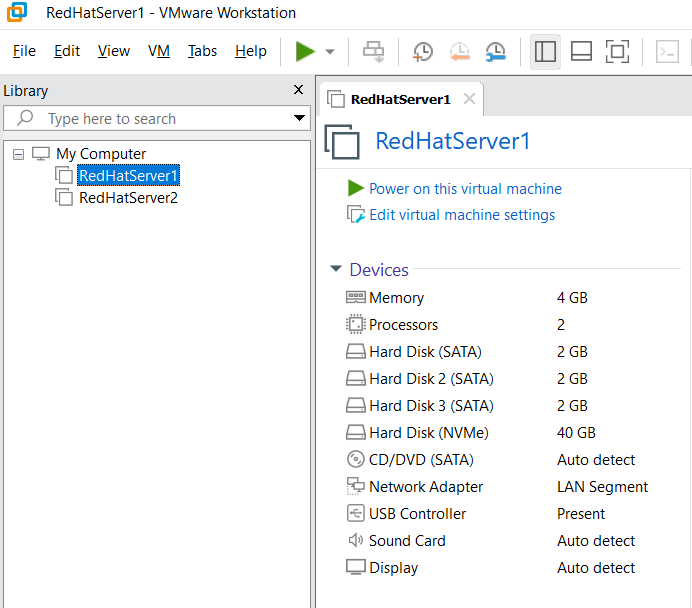Screen dimensions: 692x608
Task: Select RedHatServer2 in the library
Action: [x=128, y=198]
